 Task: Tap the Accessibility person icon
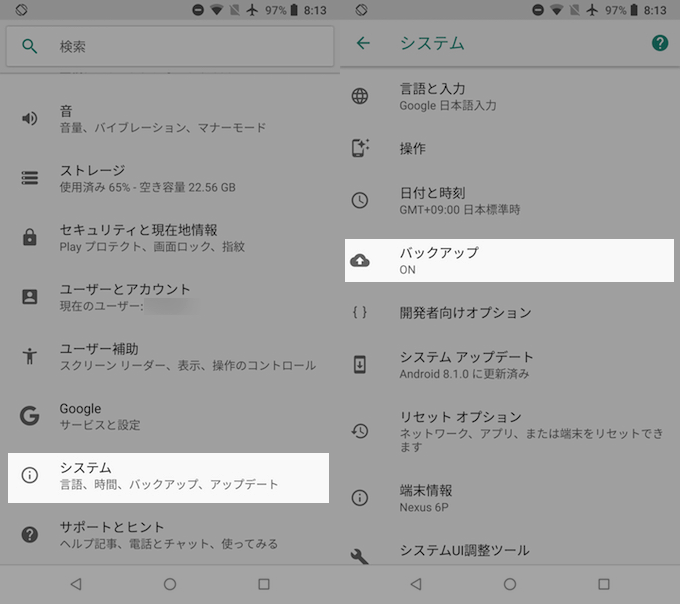30,356
